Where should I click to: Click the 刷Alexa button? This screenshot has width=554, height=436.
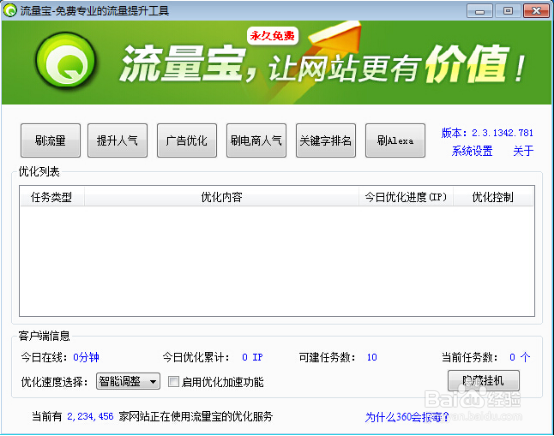395,140
